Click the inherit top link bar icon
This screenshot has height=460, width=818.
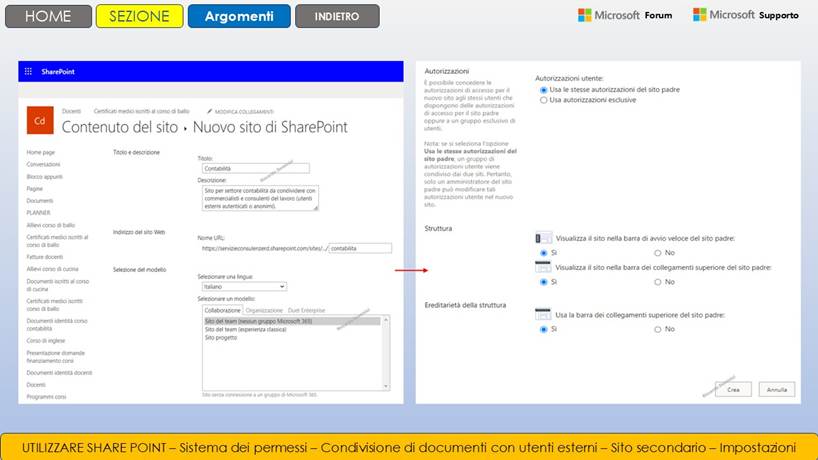point(543,314)
